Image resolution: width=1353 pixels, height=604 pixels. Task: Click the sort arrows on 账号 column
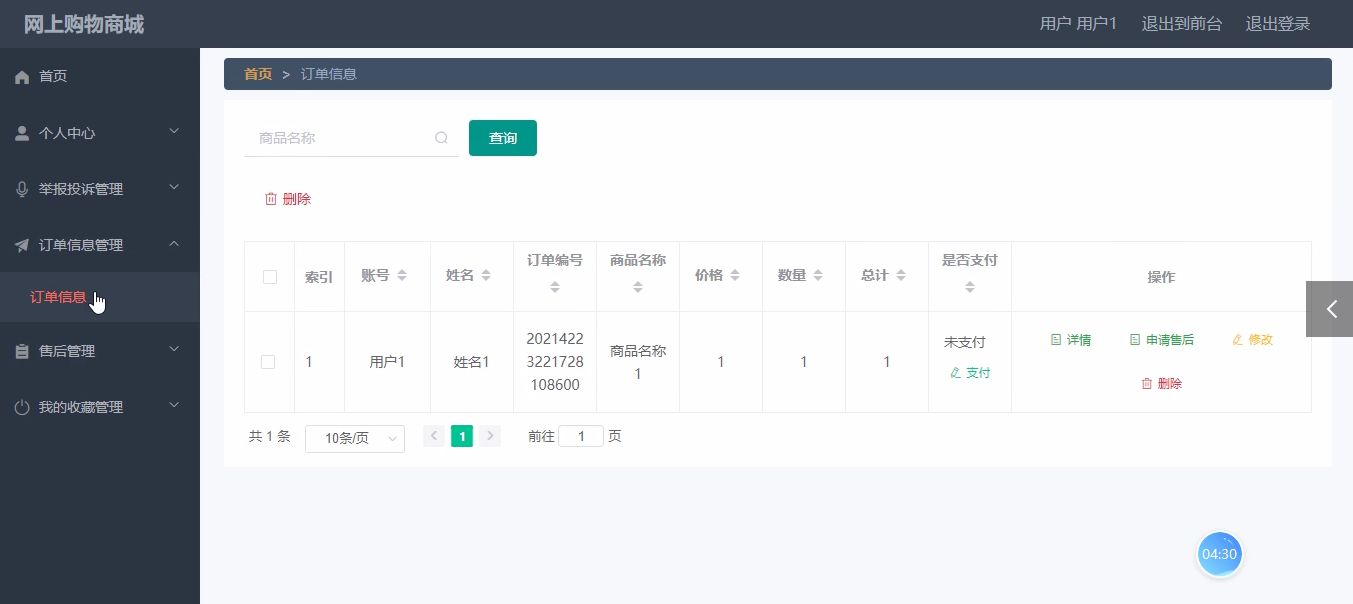click(402, 276)
